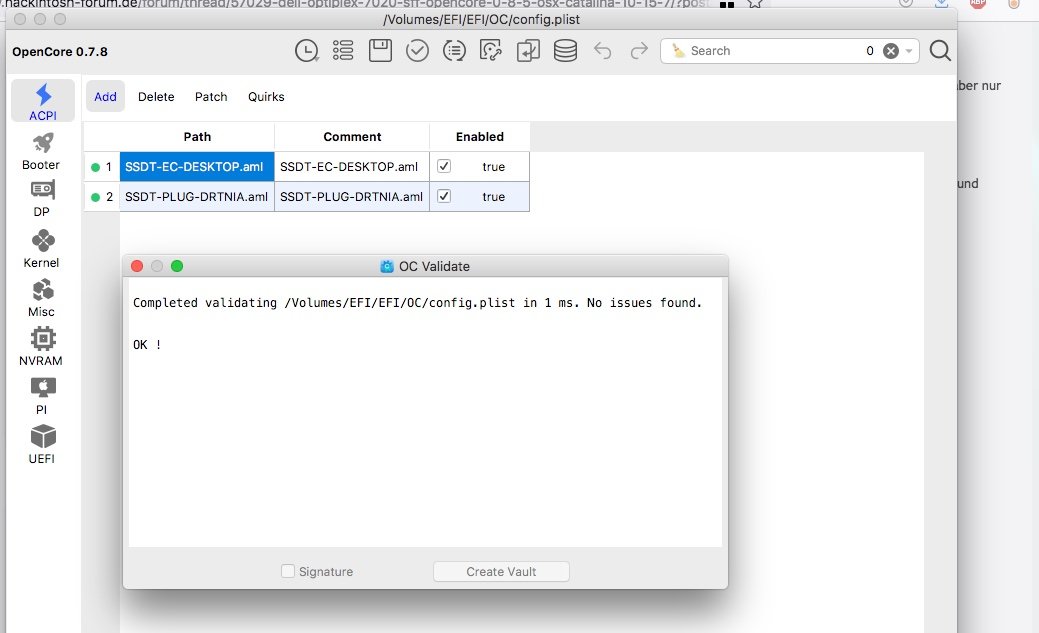Toggle Enabled checkbox for SSDT-PLUG-DRTNIA.aml

(444, 196)
